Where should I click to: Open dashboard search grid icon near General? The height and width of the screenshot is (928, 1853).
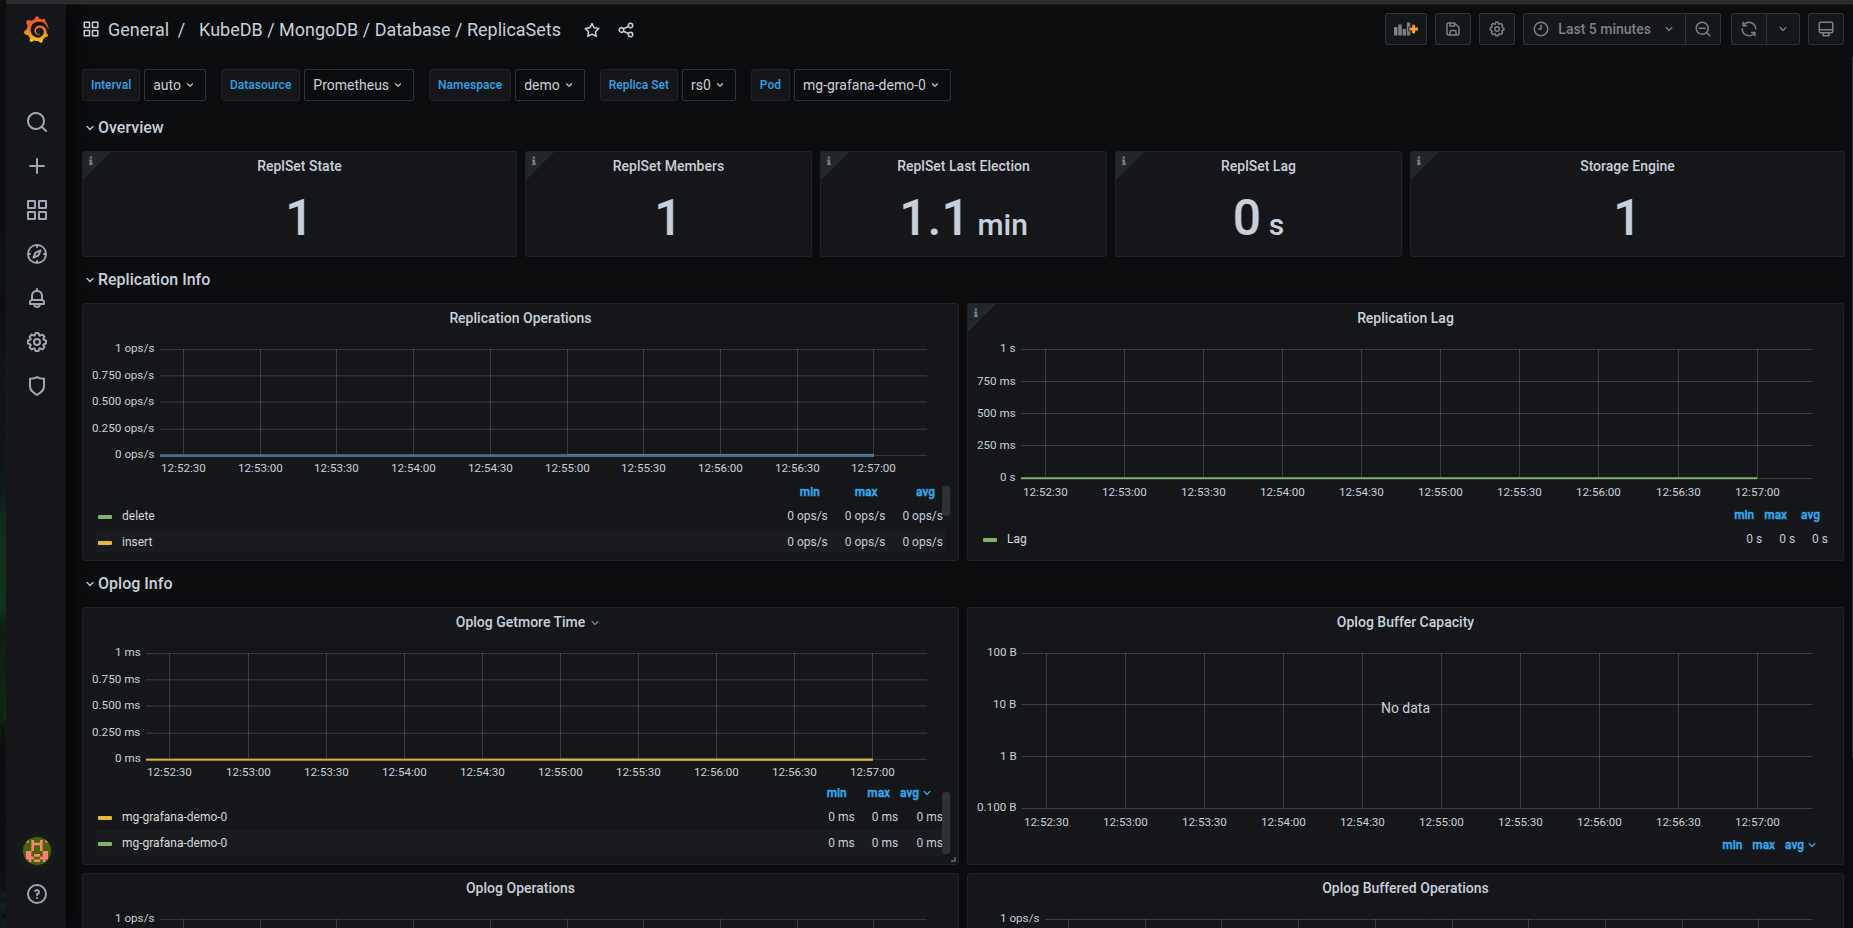pyautogui.click(x=91, y=29)
